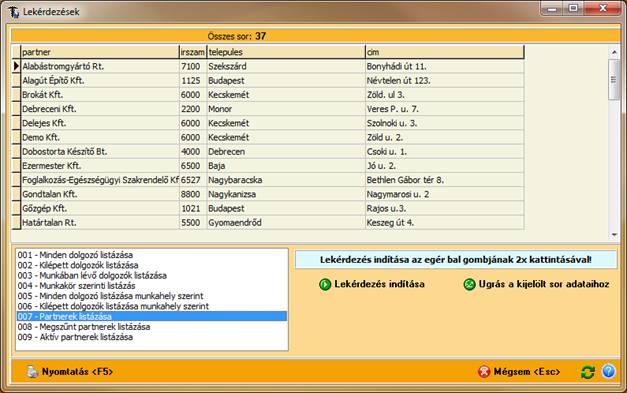Screen dimensions: 627x393
Task: Select the Ezermester Kft. partner cell
Action: [100, 166]
